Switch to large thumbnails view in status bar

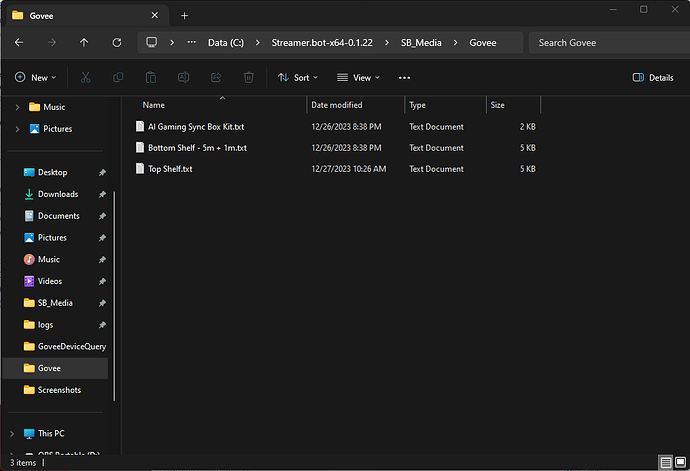(680, 463)
